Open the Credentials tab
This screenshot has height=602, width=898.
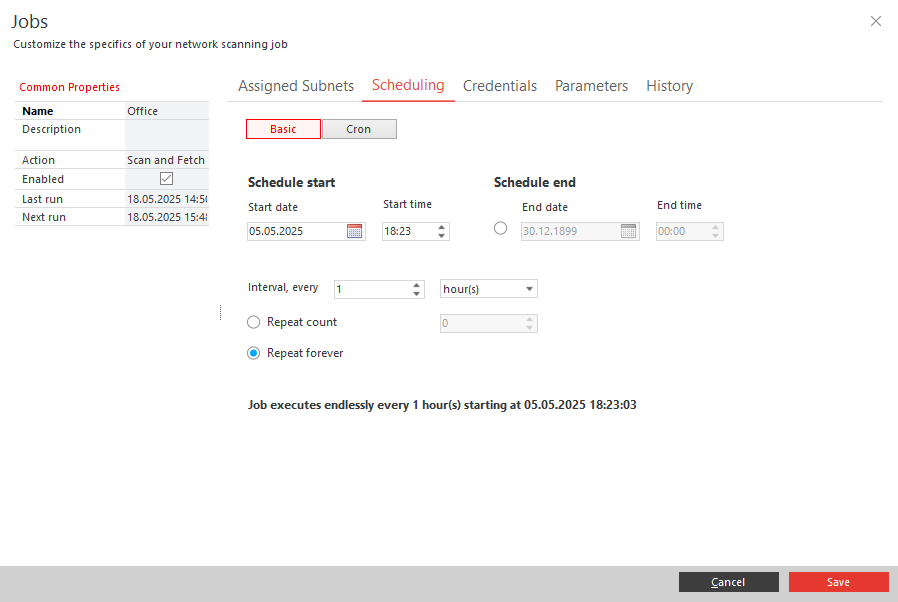click(500, 86)
